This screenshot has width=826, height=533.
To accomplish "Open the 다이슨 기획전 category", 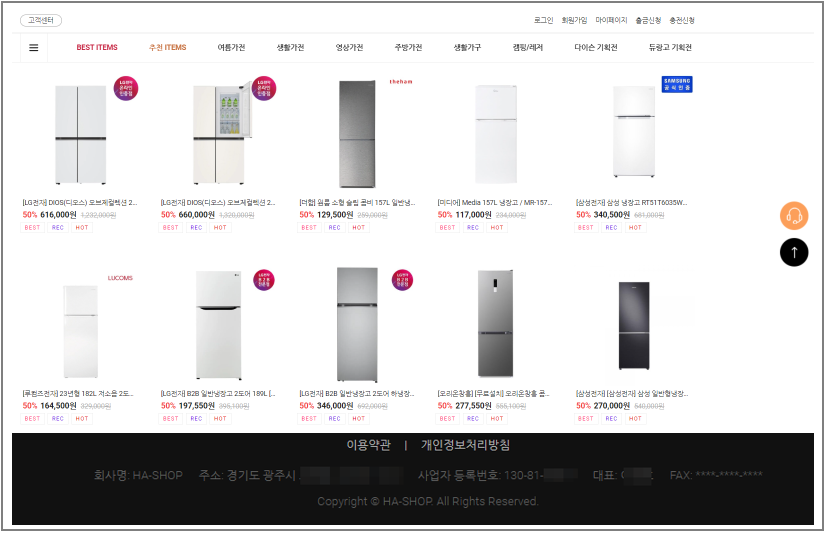I will click(x=596, y=47).
